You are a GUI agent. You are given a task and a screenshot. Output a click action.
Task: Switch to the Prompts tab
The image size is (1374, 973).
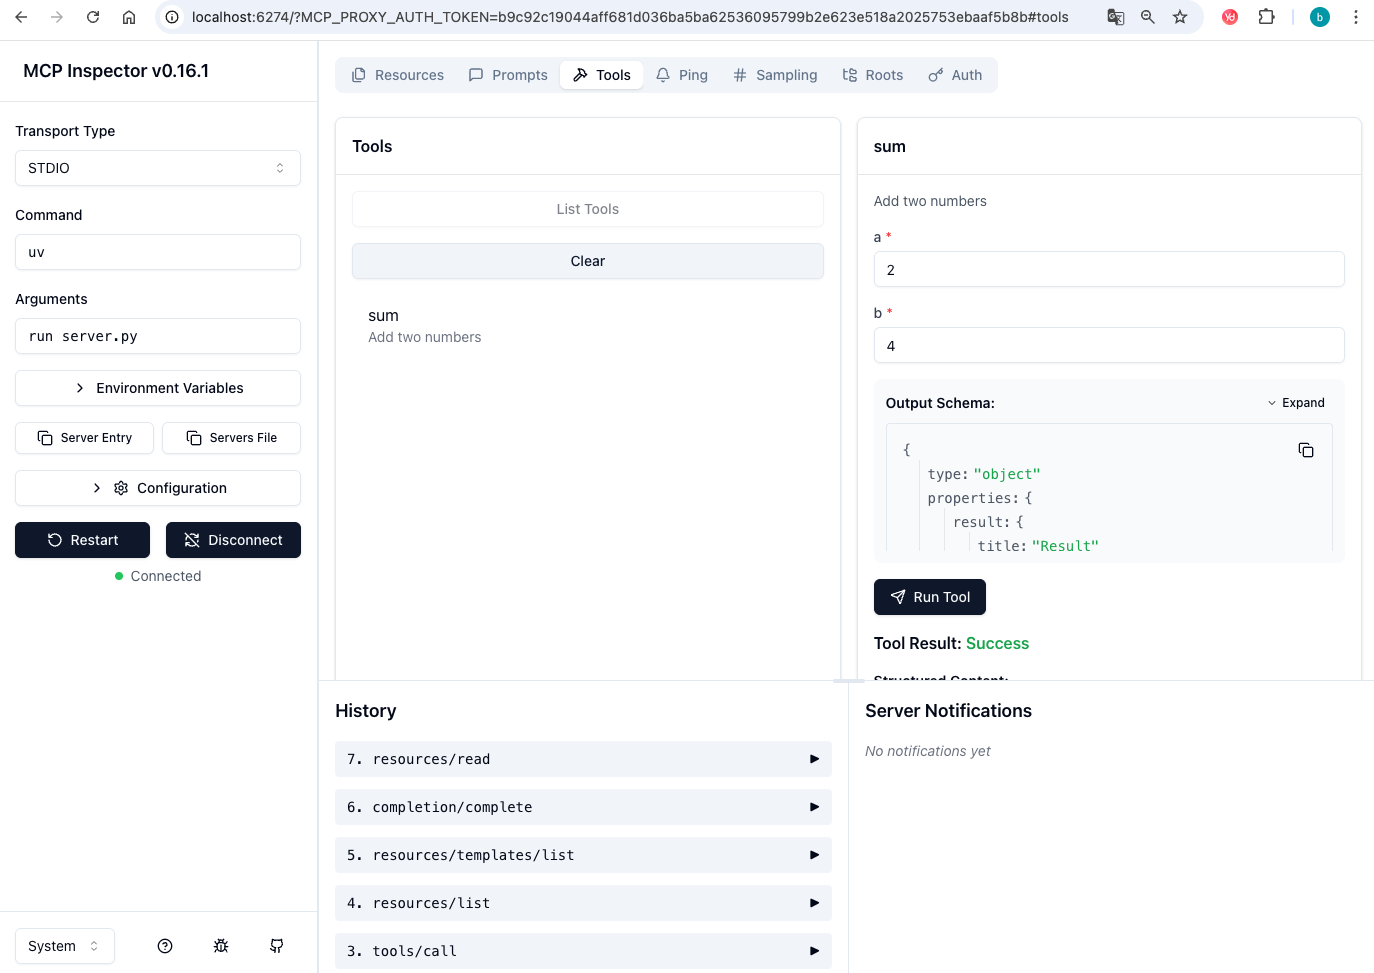click(x=508, y=74)
